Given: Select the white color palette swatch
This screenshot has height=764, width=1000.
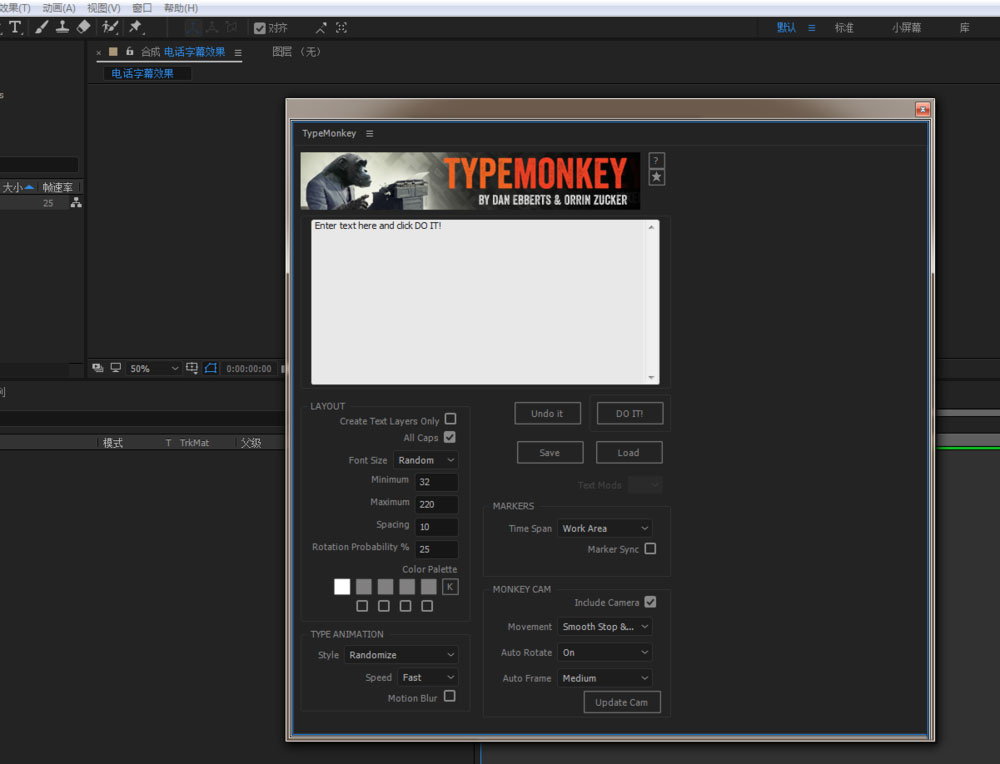Looking at the screenshot, I should point(342,587).
